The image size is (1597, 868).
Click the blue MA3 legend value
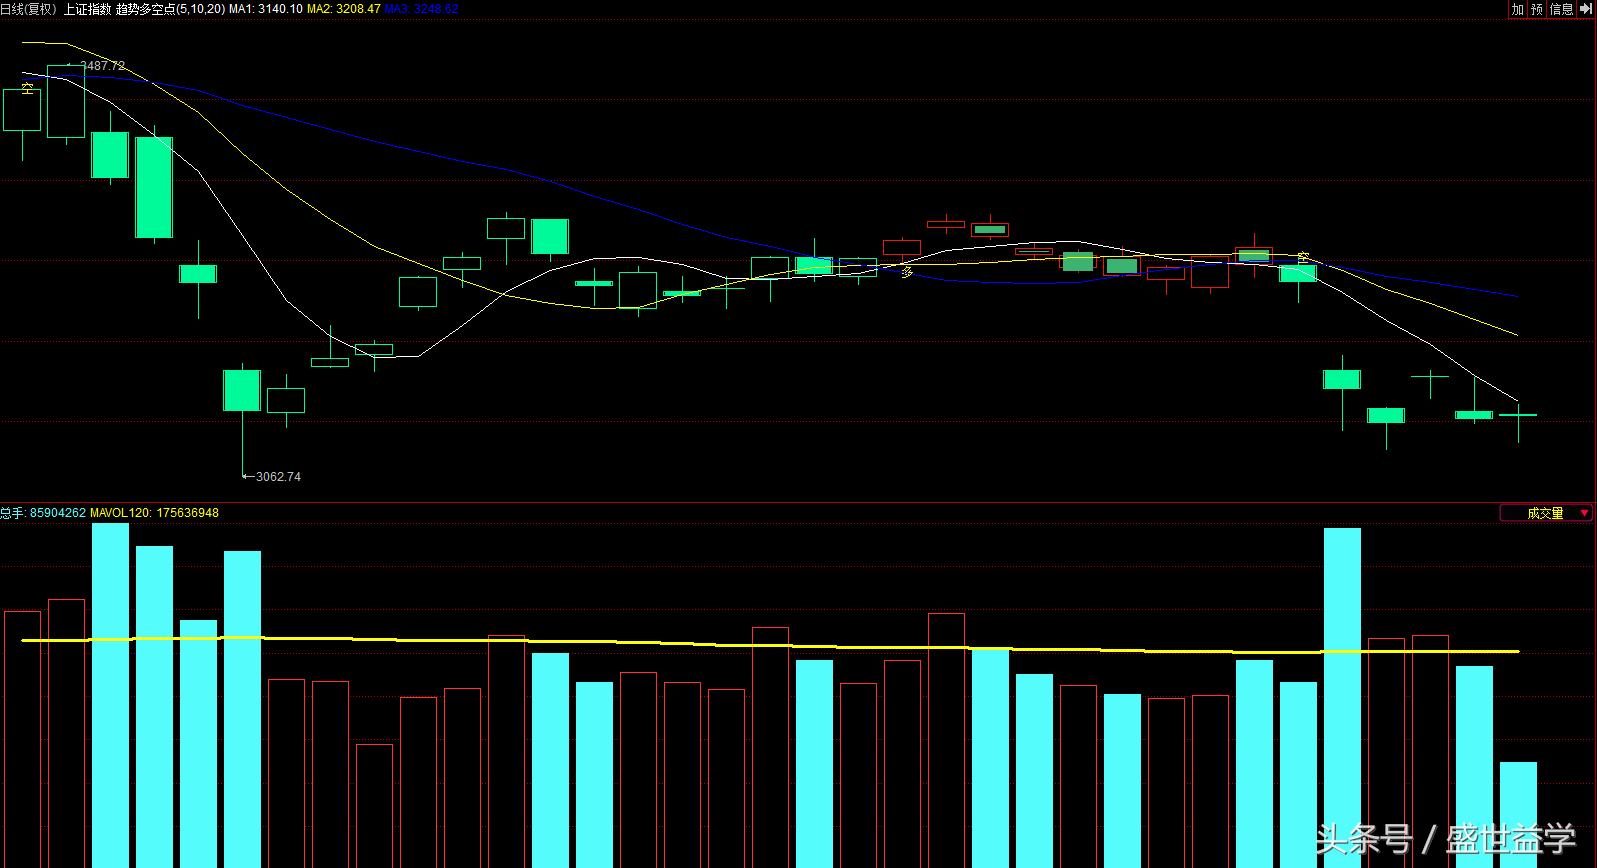(x=421, y=9)
